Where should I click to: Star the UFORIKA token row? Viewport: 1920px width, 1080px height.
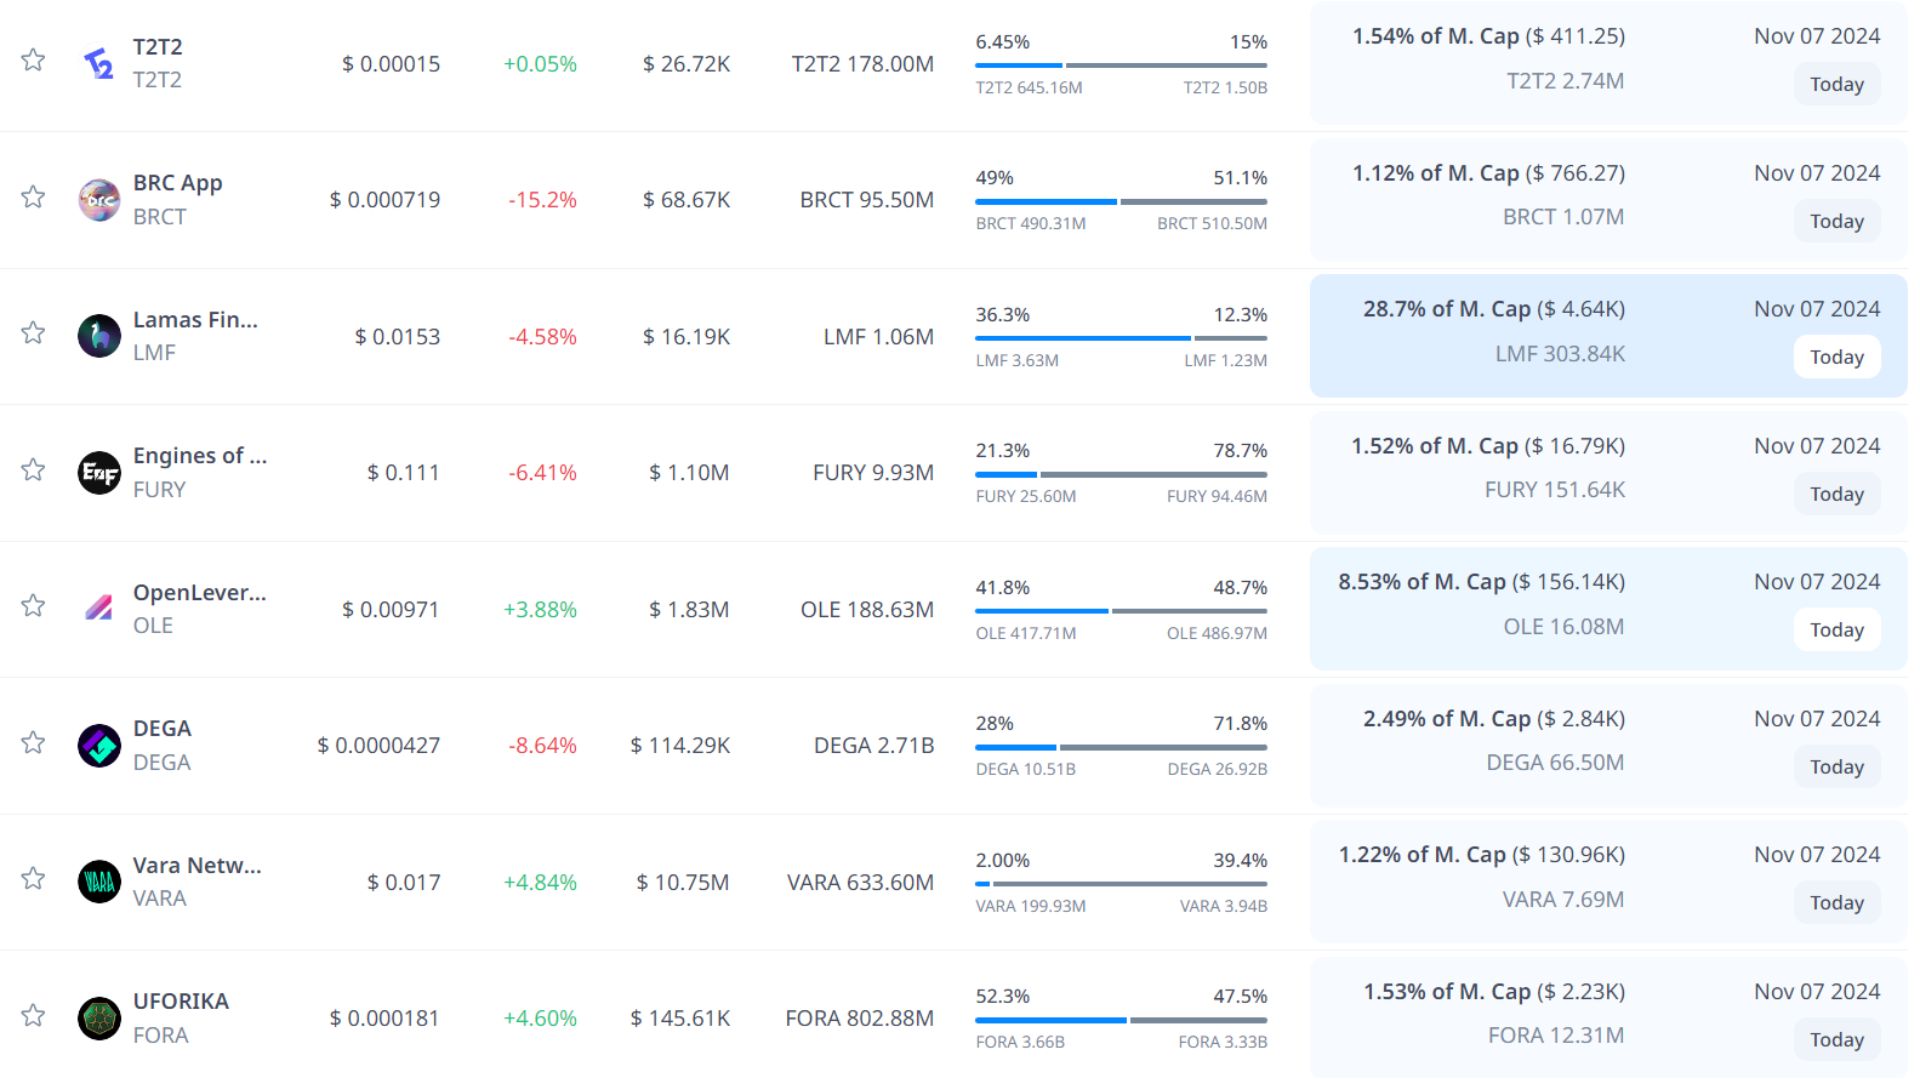(33, 1015)
